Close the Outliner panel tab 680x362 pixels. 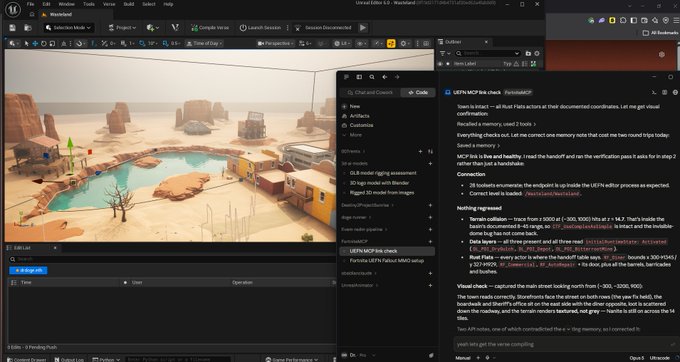(486, 42)
